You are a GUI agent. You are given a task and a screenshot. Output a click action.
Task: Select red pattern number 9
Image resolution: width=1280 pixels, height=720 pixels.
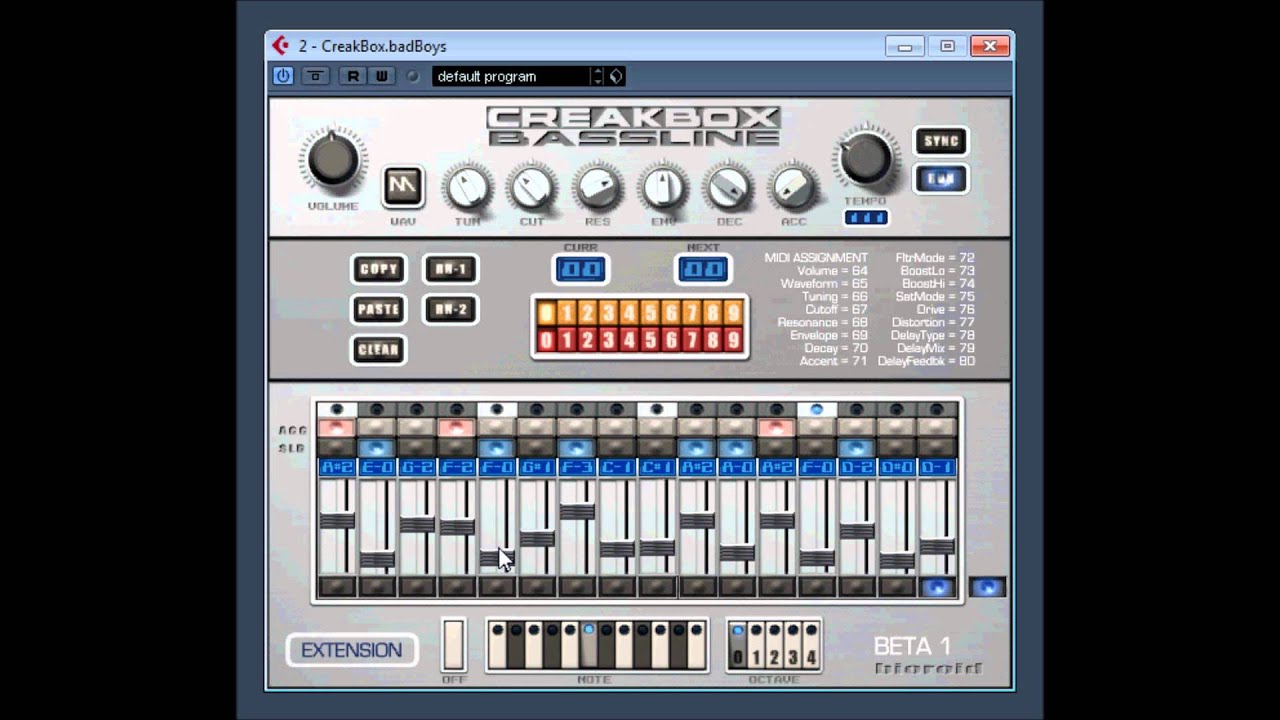point(734,341)
